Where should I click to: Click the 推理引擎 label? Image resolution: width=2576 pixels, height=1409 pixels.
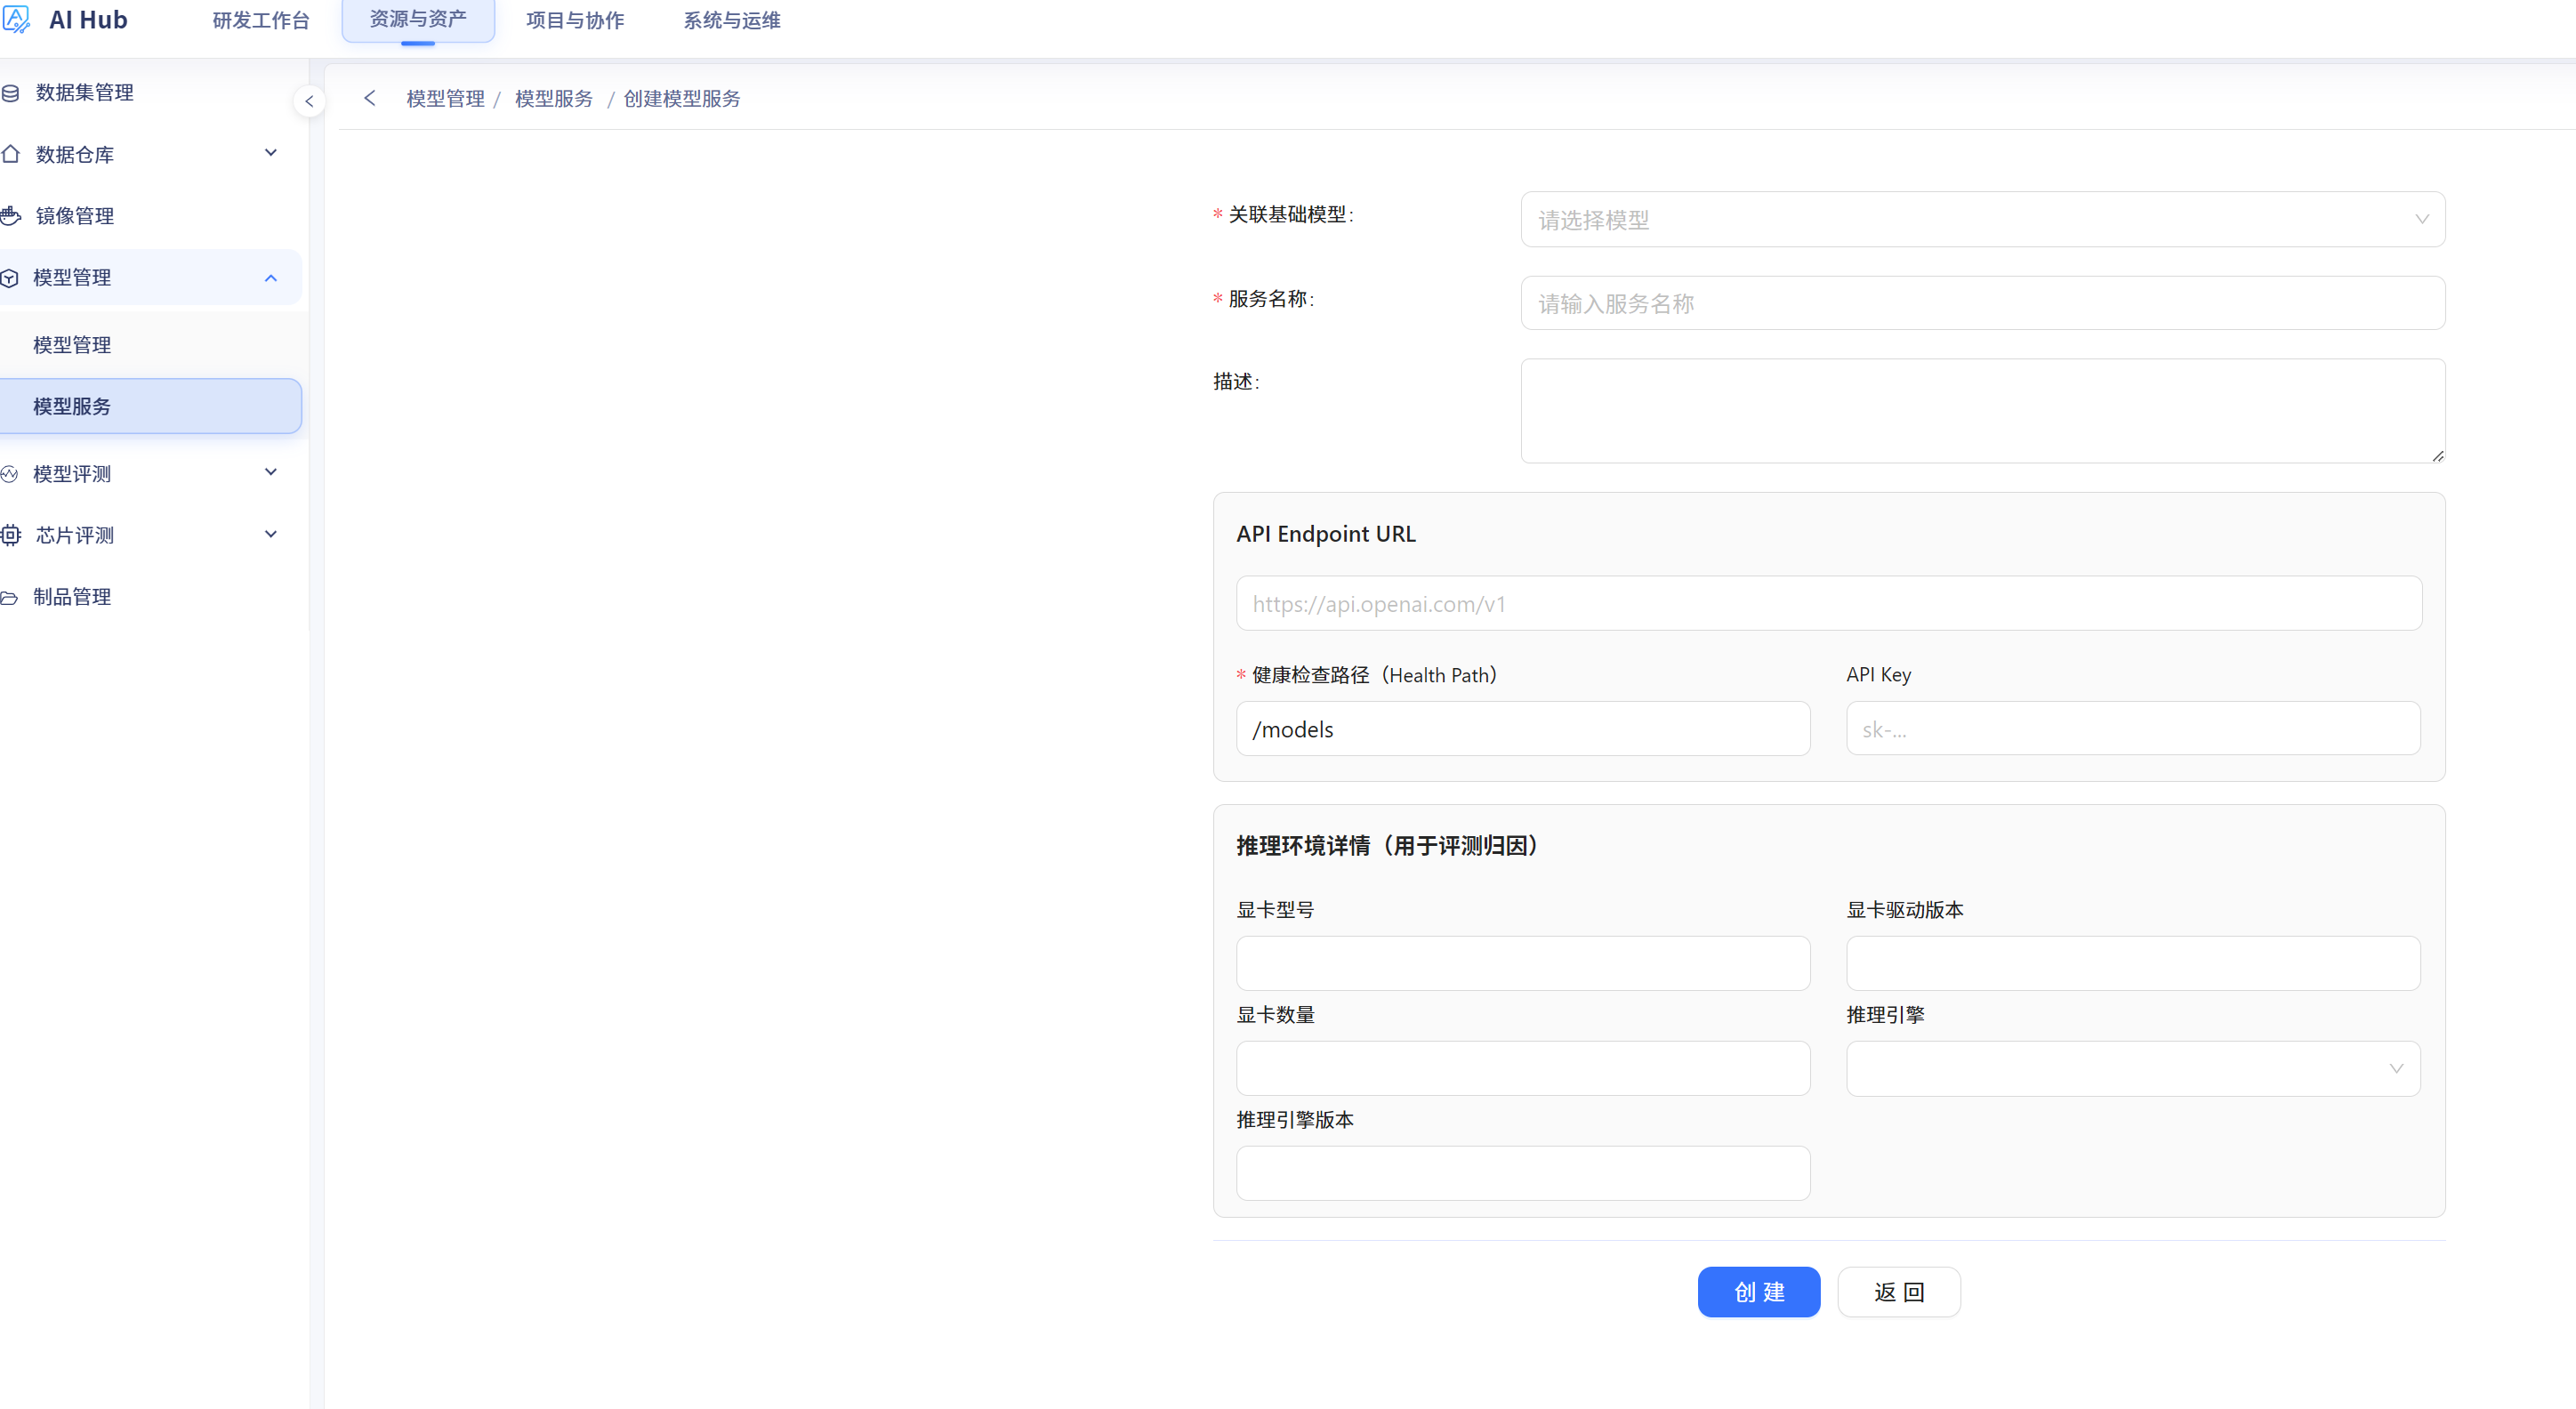(x=1884, y=1015)
